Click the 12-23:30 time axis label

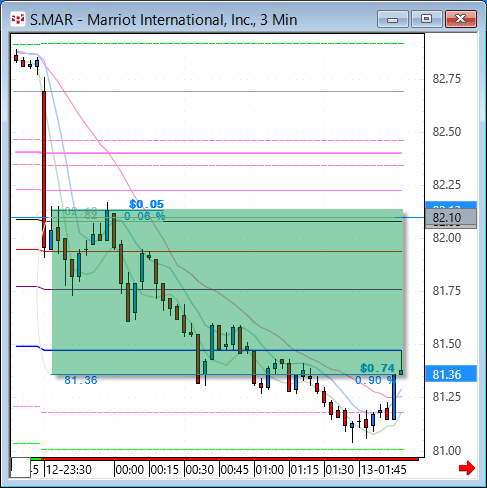[69, 470]
